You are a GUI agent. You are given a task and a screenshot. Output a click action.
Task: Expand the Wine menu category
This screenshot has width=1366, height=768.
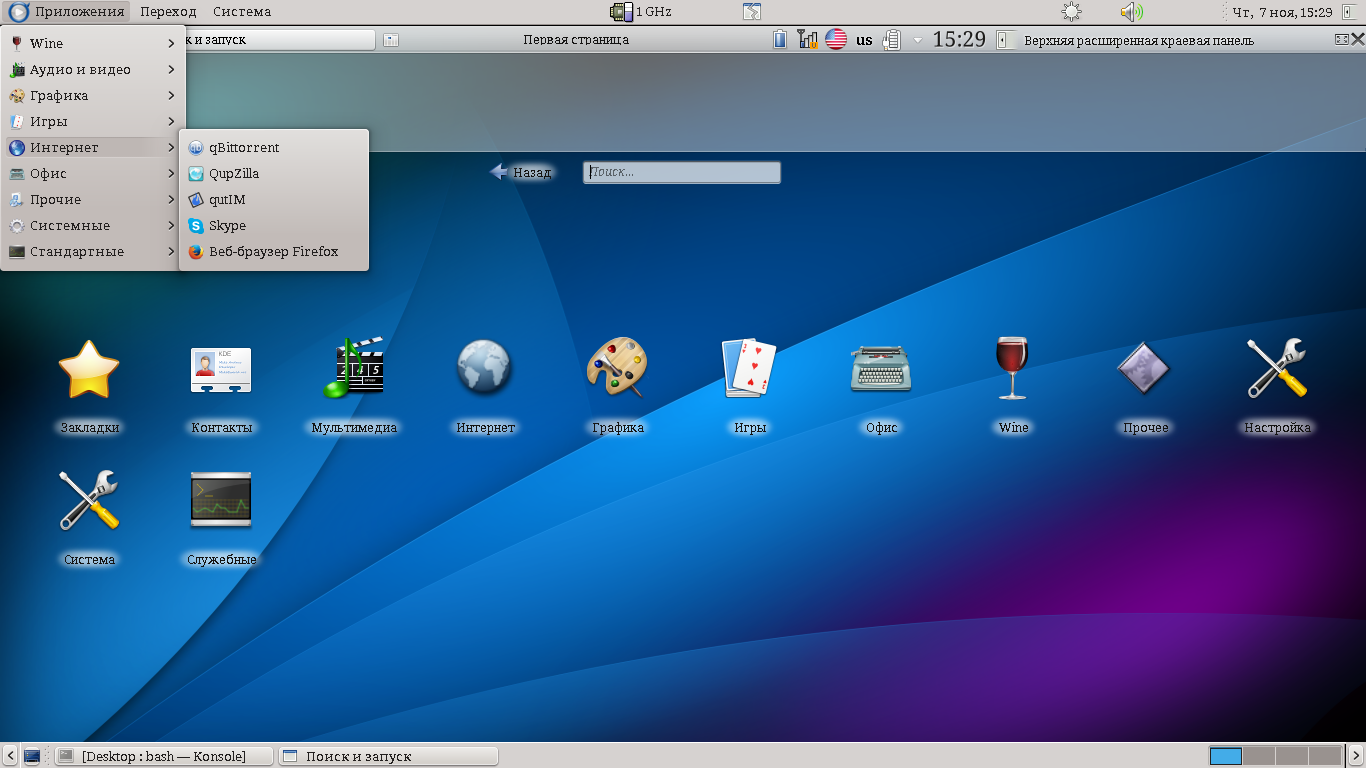tap(91, 43)
